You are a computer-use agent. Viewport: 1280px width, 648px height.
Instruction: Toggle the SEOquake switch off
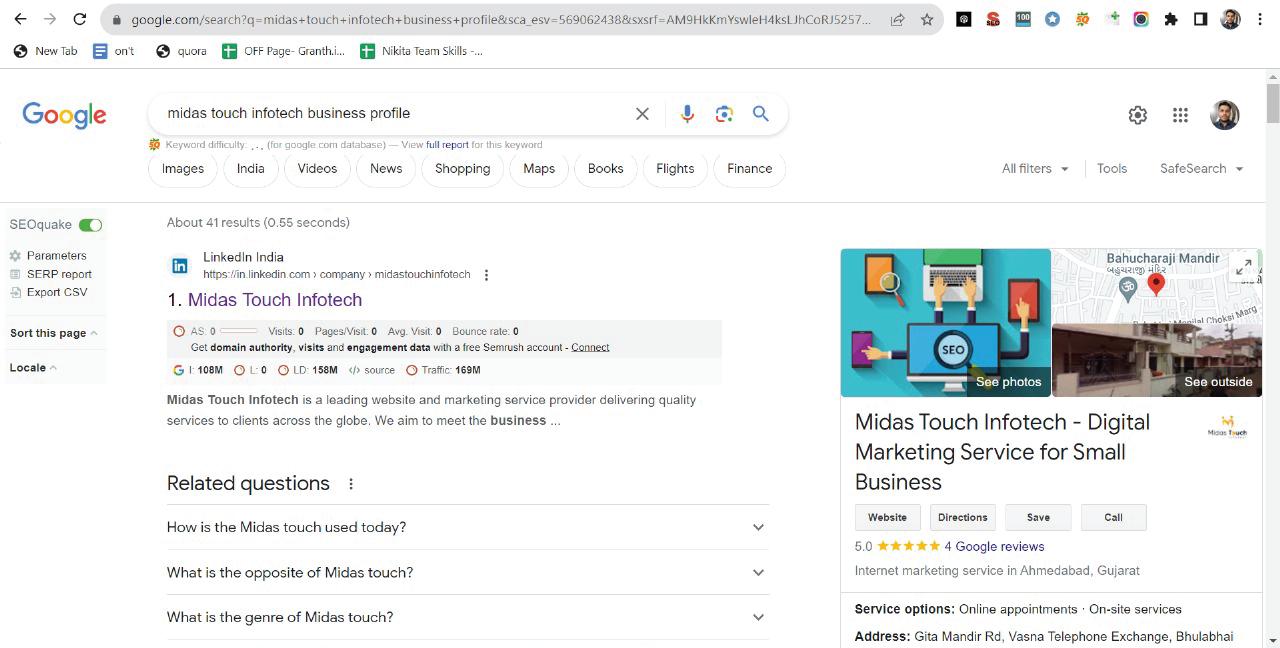90,225
